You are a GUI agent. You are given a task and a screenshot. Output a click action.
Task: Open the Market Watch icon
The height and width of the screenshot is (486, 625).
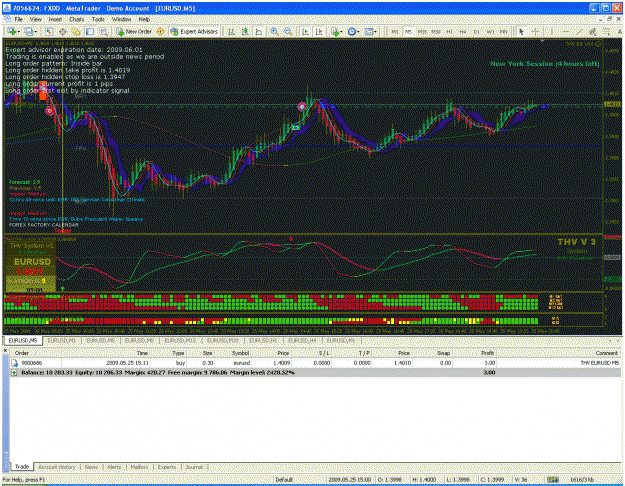pos(49,31)
